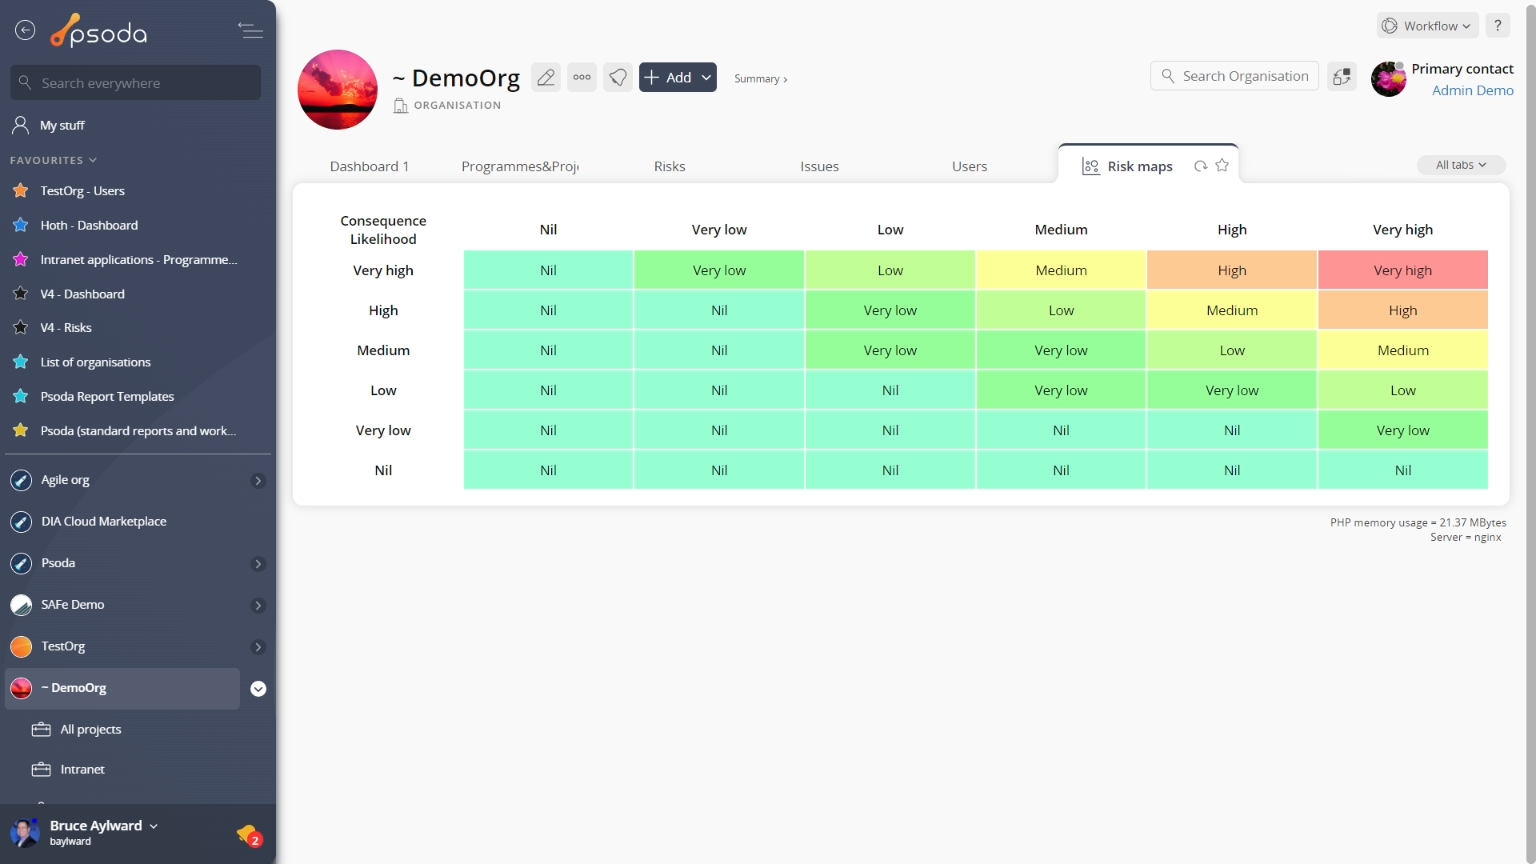Click the SAFe Demo organisation icon
The height and width of the screenshot is (864, 1536).
21,605
